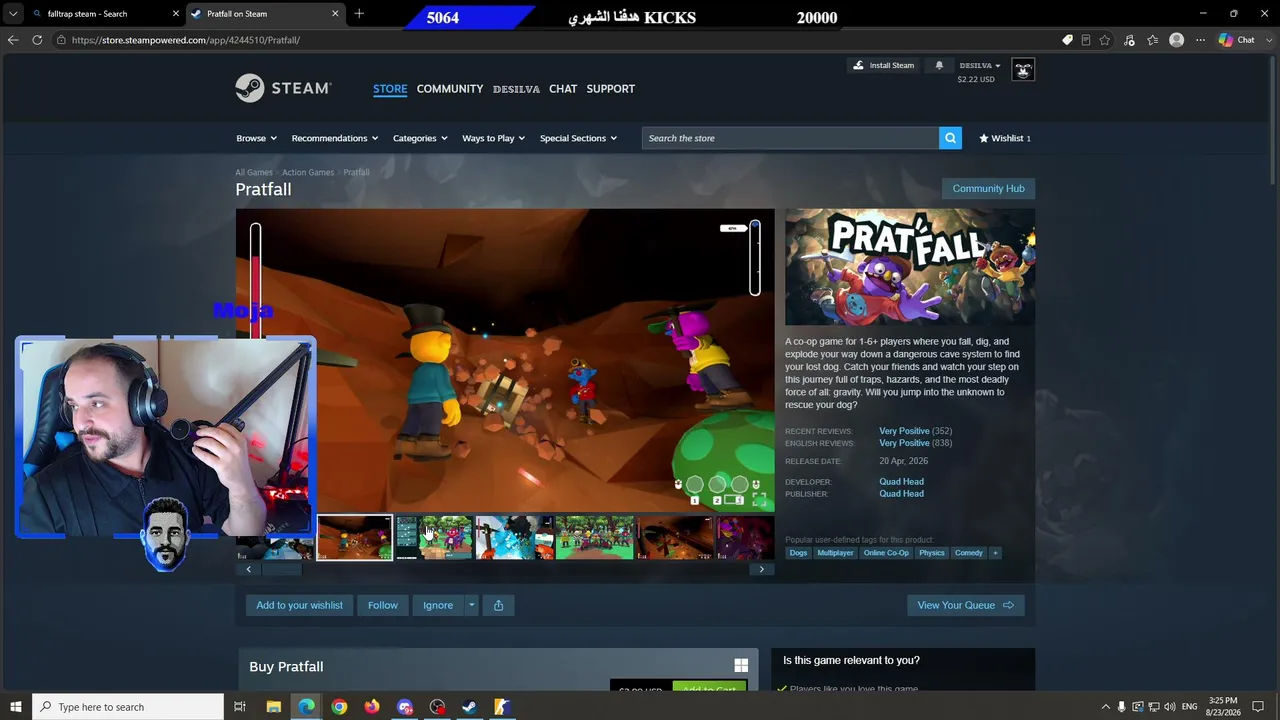Open a new browser tab with the plus icon
This screenshot has height=720, width=1280.
tap(359, 14)
